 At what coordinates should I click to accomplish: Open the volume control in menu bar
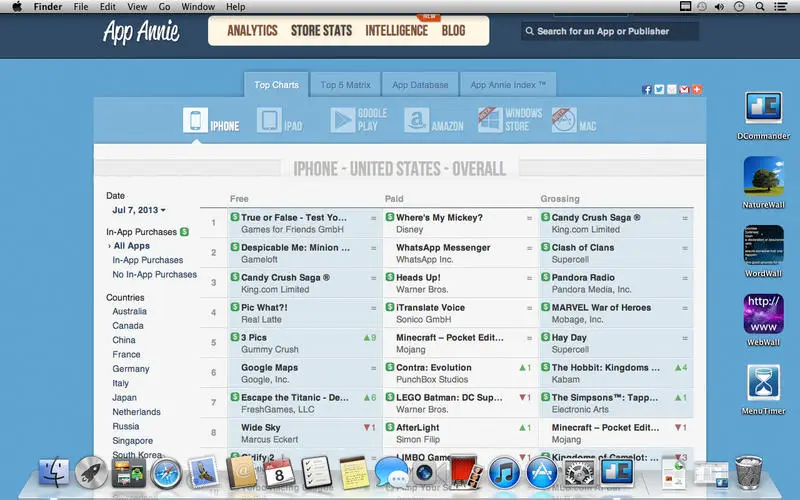(719, 7)
